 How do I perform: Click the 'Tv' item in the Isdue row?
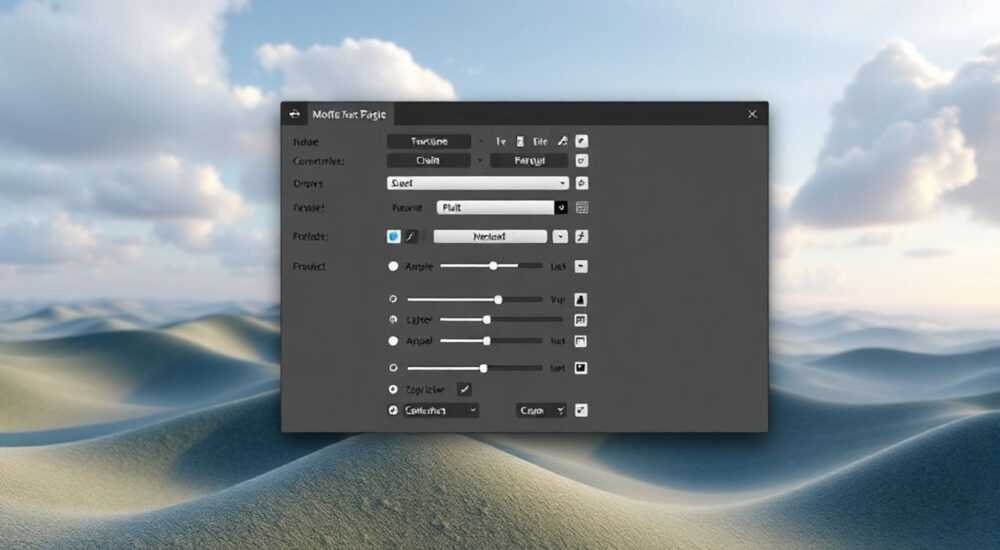coord(501,142)
